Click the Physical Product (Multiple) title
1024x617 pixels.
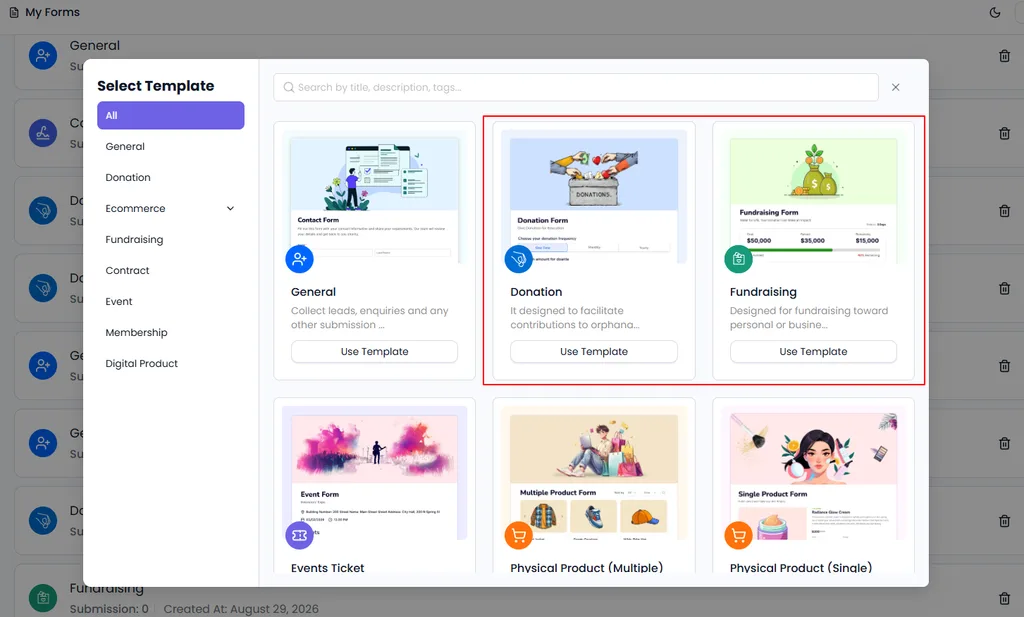[586, 568]
